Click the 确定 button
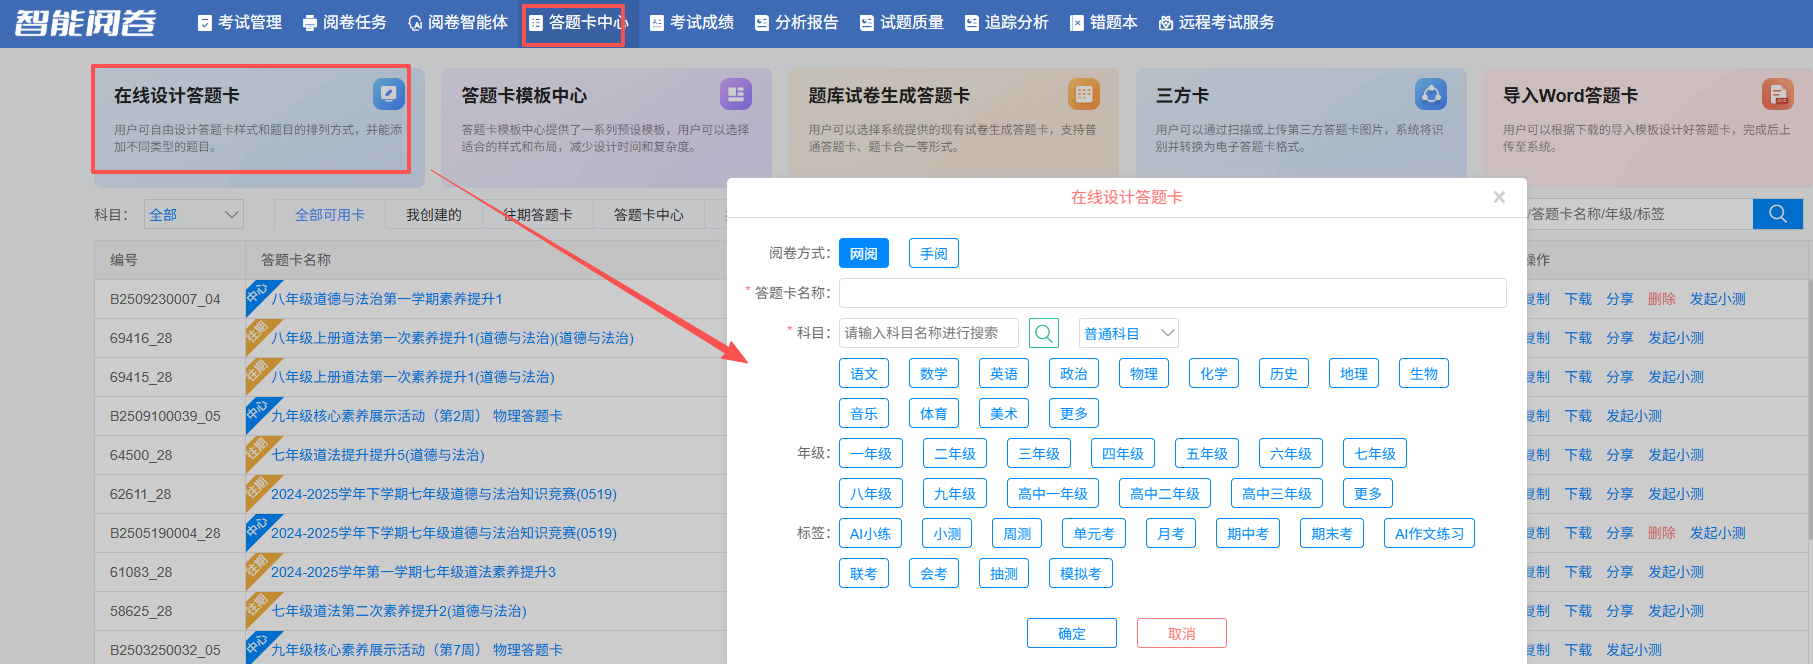1813x664 pixels. pos(1072,633)
